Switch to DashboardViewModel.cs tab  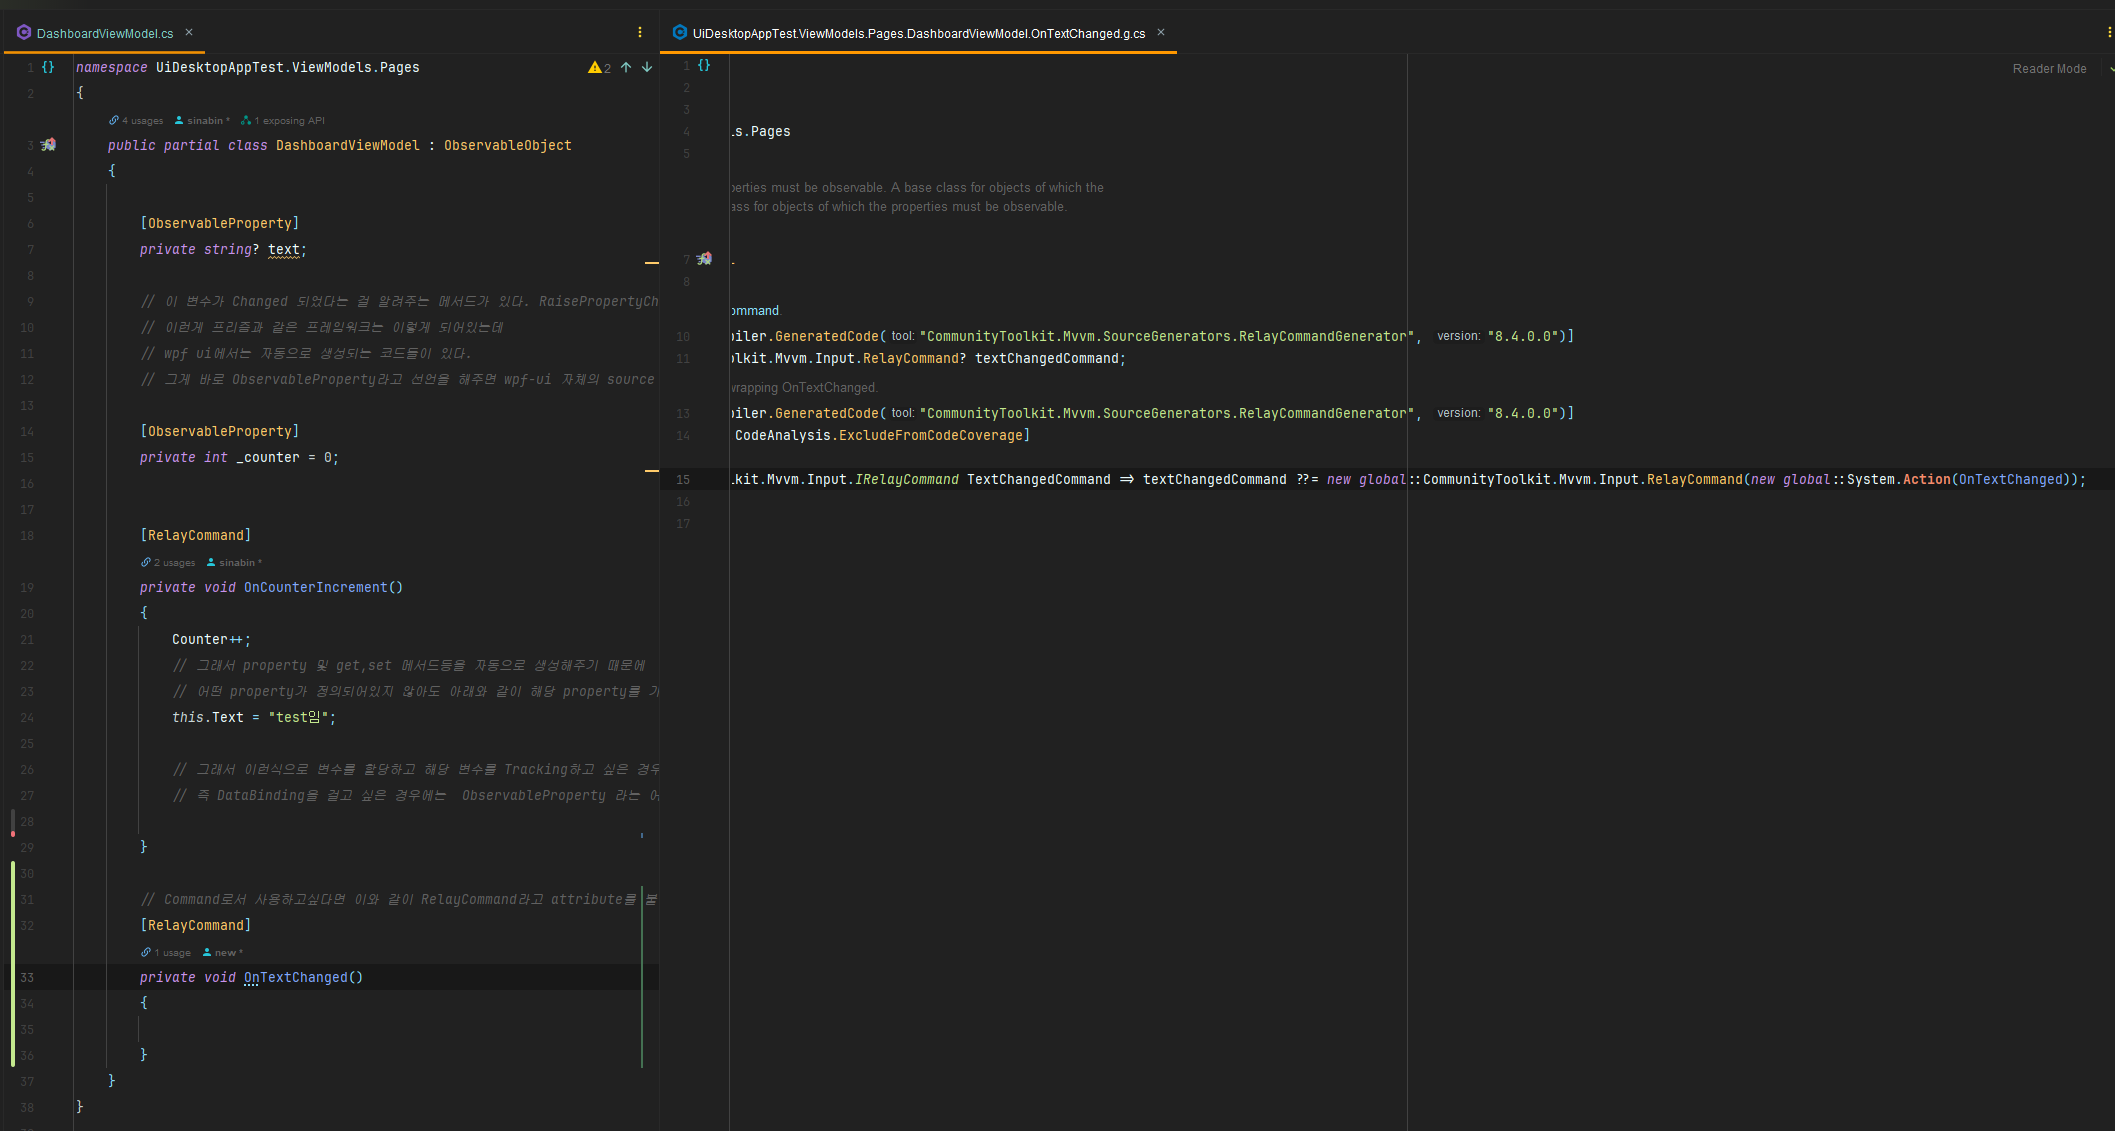pyautogui.click(x=104, y=34)
